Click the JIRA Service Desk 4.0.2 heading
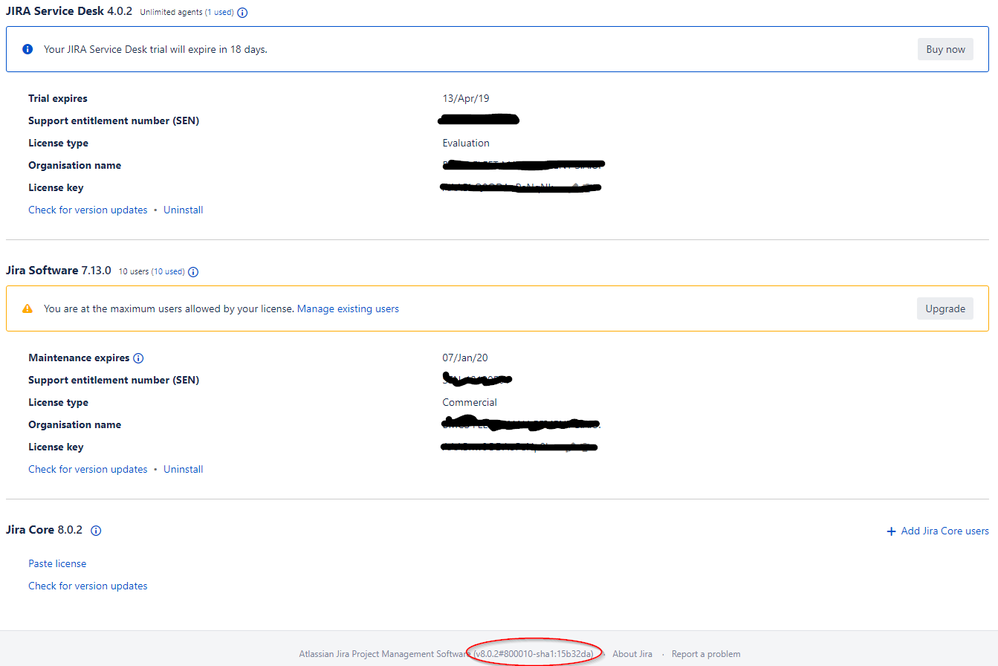This screenshot has width=998, height=666. tap(69, 11)
